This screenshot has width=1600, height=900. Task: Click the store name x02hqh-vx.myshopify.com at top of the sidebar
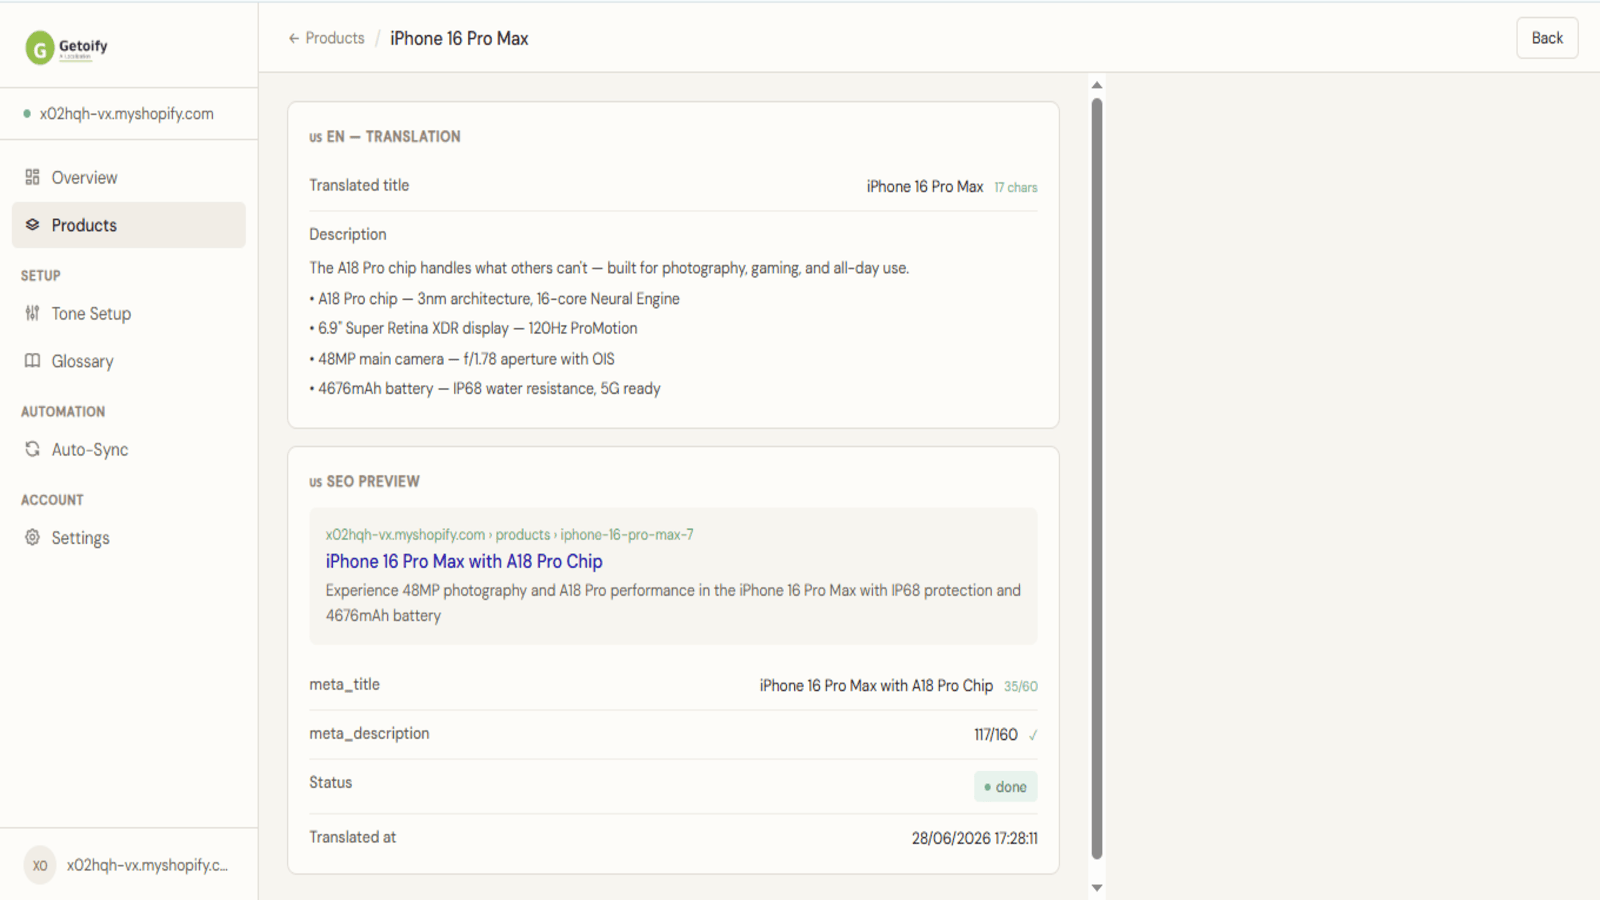pyautogui.click(x=126, y=114)
